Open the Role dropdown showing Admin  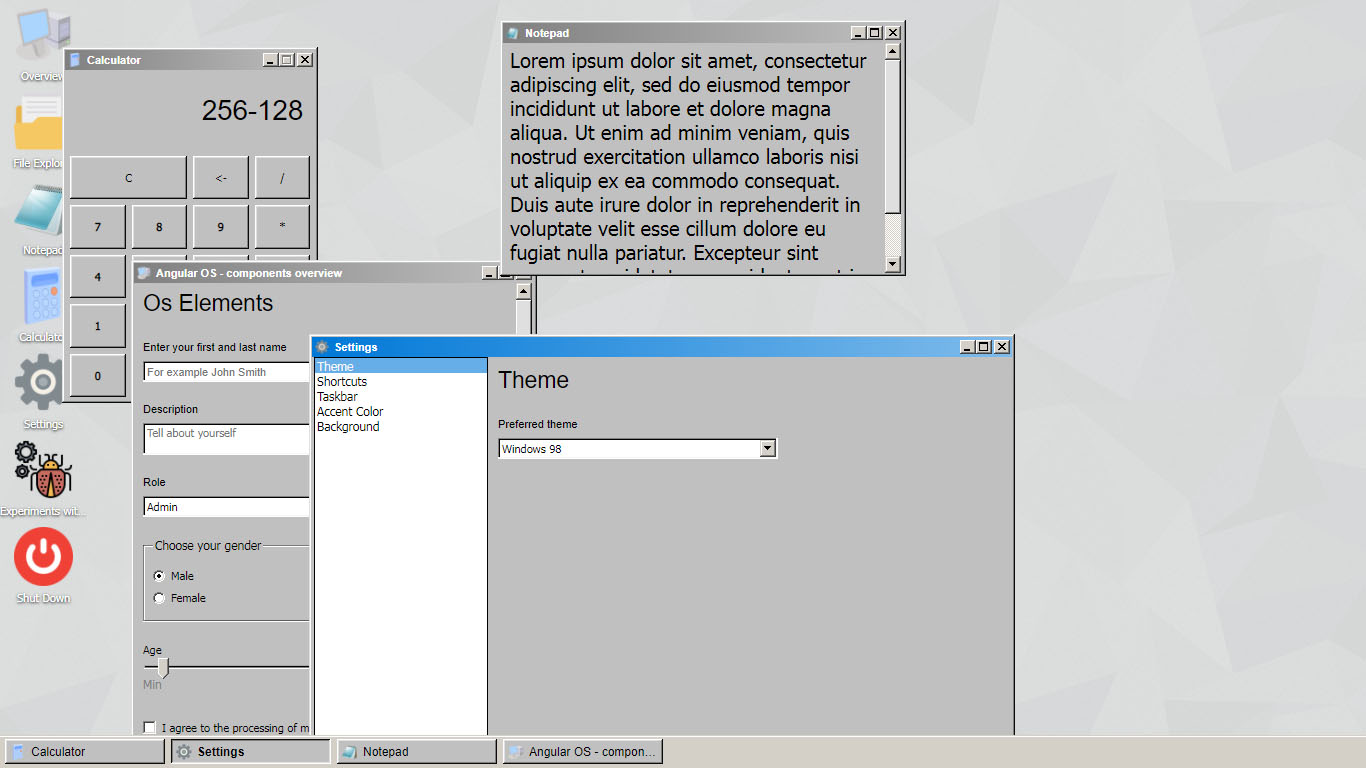(x=226, y=507)
